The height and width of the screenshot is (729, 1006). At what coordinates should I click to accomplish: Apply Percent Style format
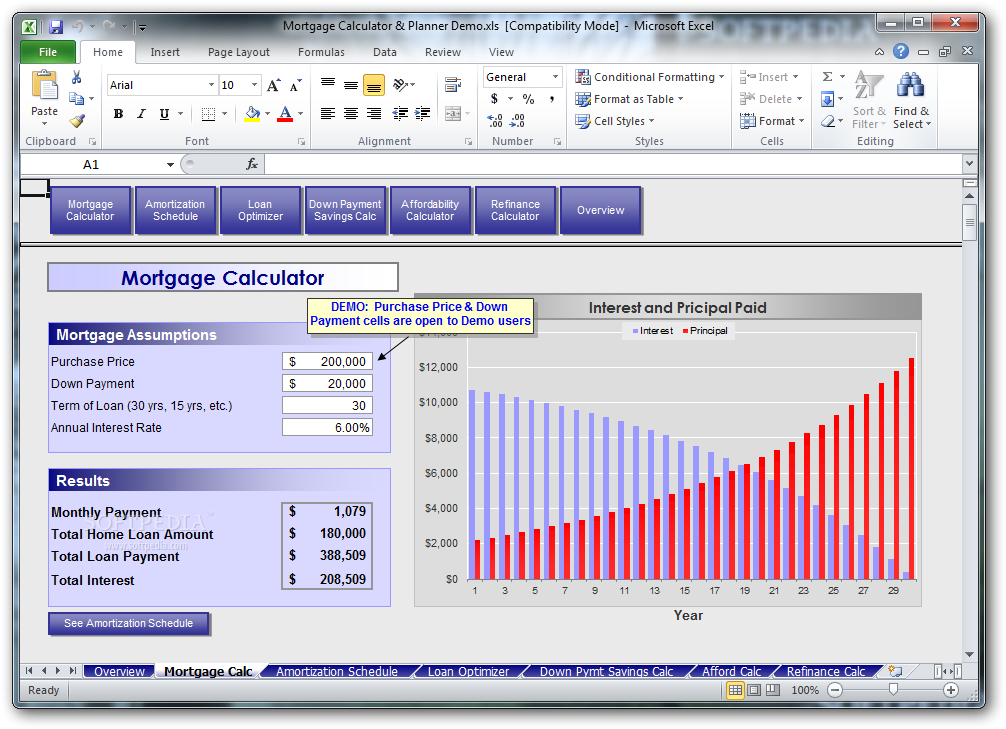tap(528, 99)
